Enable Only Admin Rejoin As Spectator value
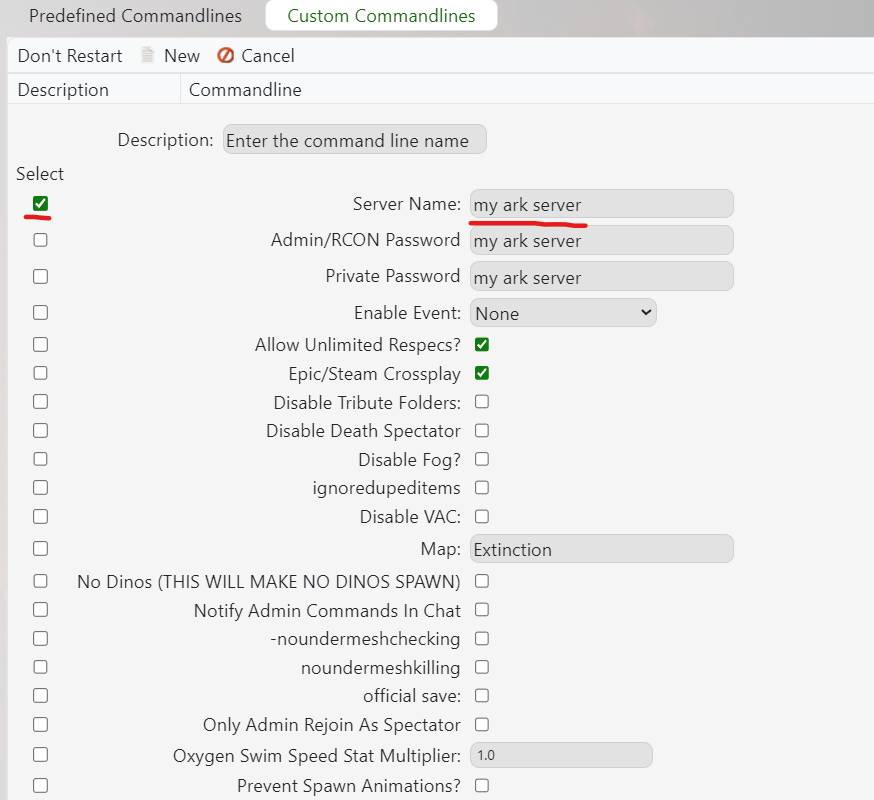 pos(482,725)
